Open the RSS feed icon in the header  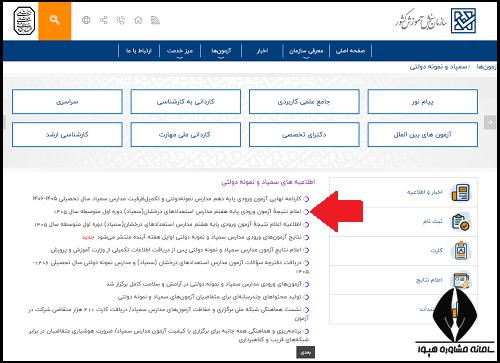pos(155,20)
